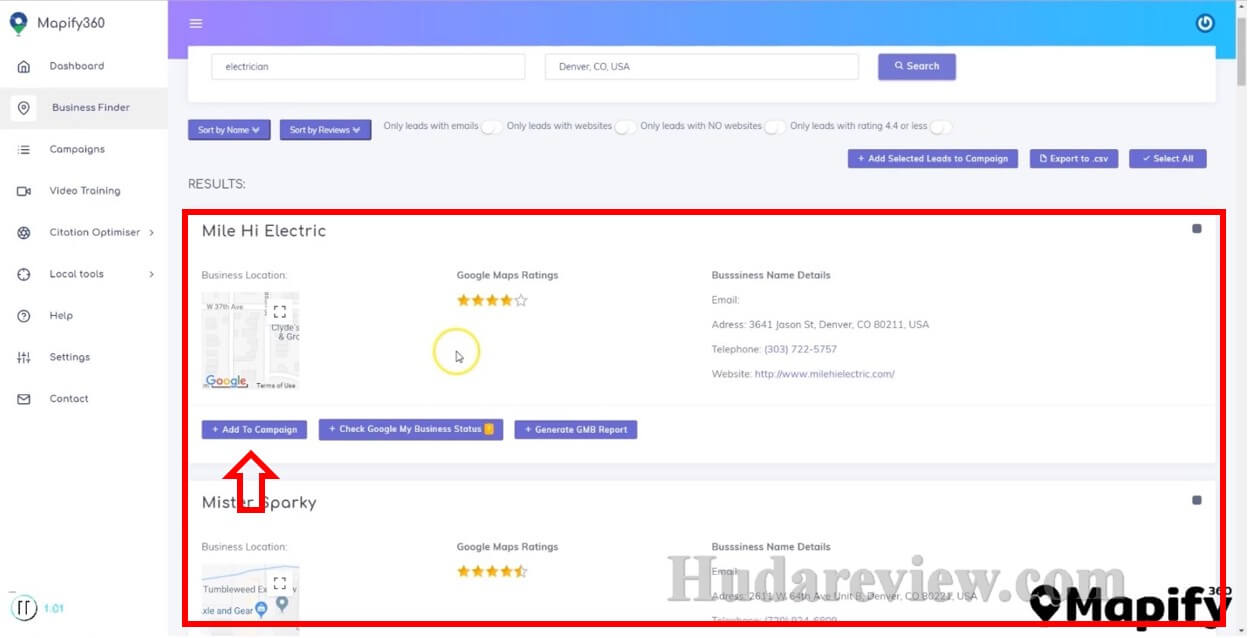Open the Contact menu item
Image resolution: width=1249 pixels, height=638 pixels.
69,399
